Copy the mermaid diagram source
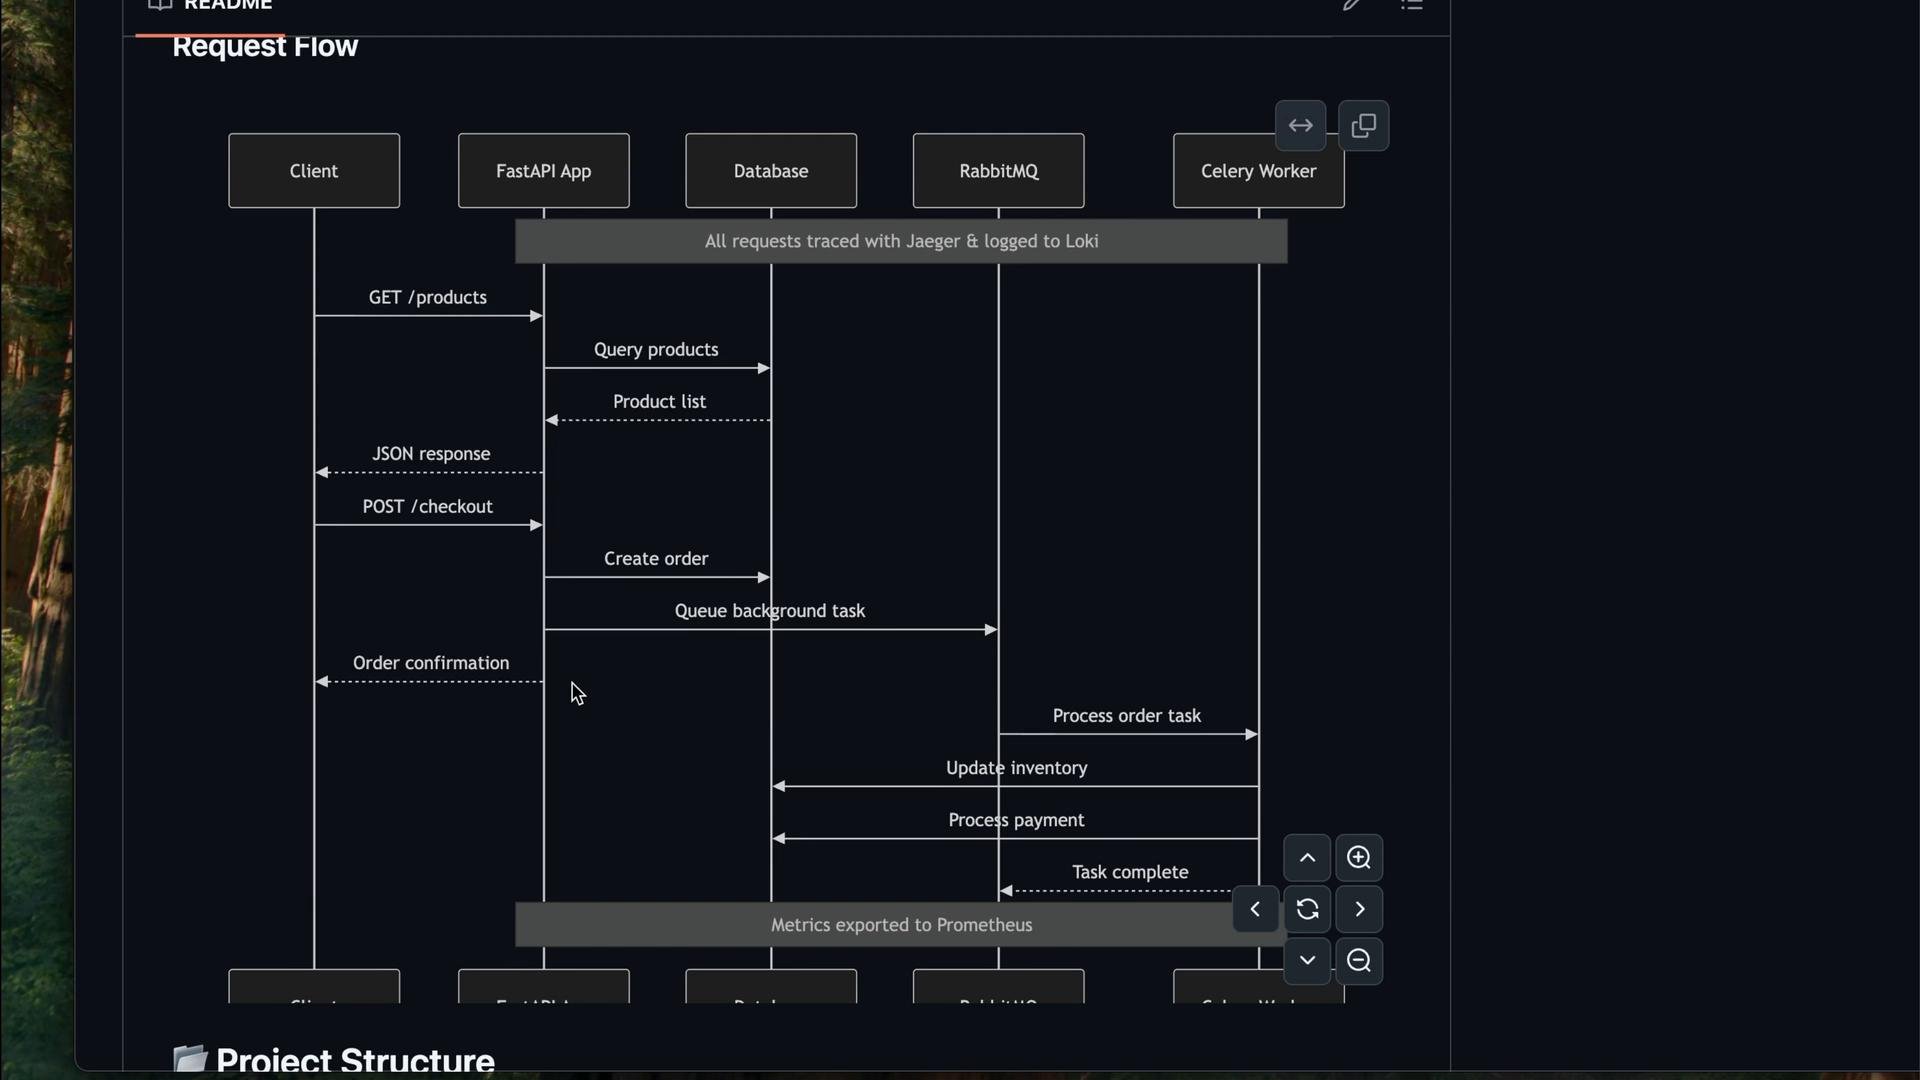Screen dimensions: 1920x1080 pos(1363,125)
